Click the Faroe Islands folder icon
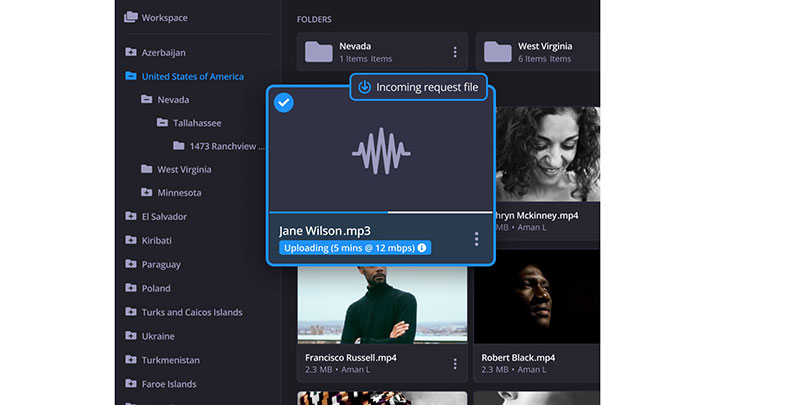Viewport: 800px width, 405px height. click(x=131, y=384)
